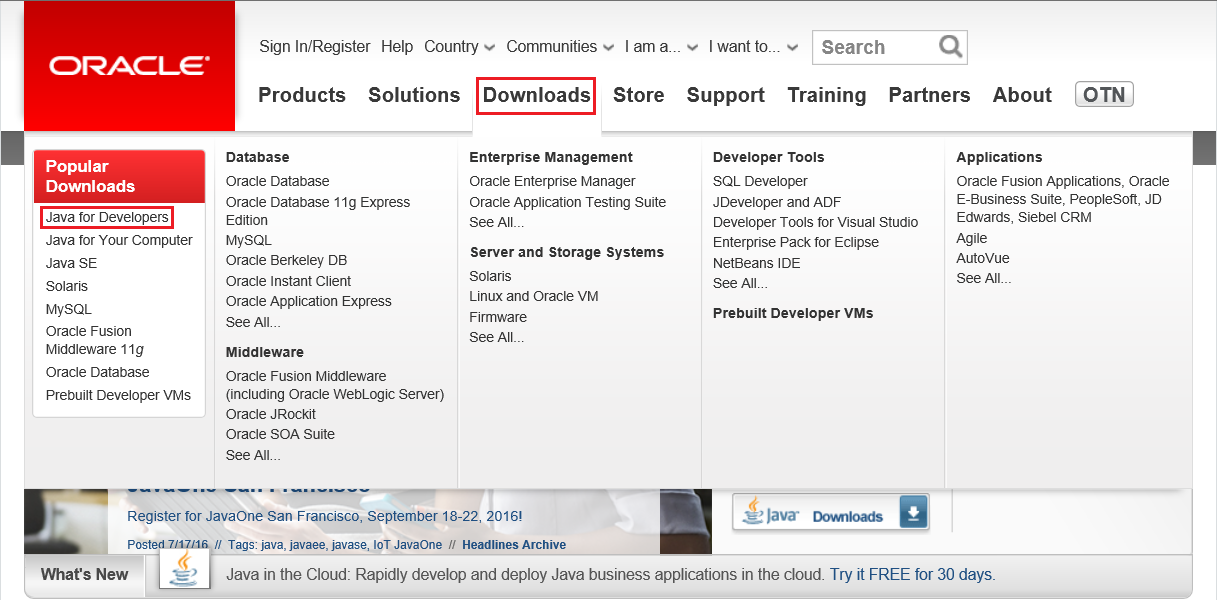Choose Solaris in Popular Downloads

(67, 286)
